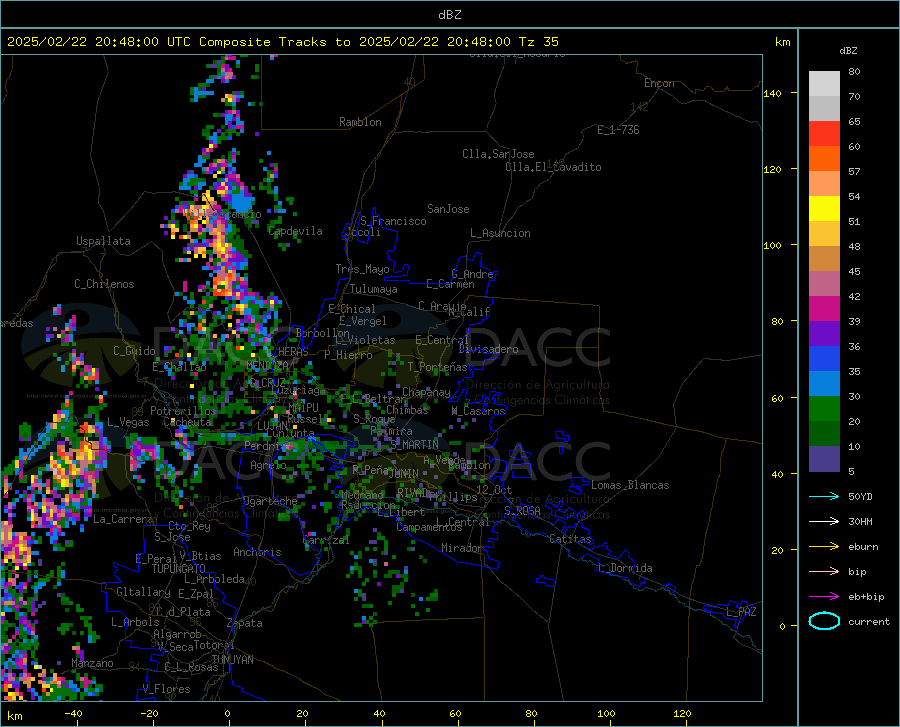Click the 'TUPUNGATO' city label

[x=179, y=569]
